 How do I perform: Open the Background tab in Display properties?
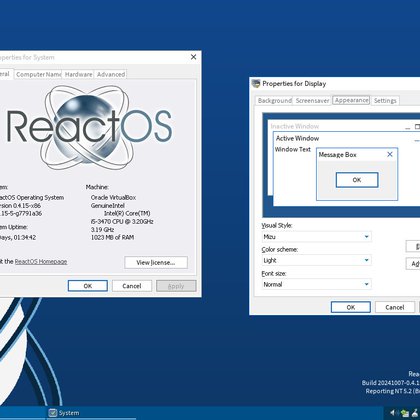coord(275,100)
